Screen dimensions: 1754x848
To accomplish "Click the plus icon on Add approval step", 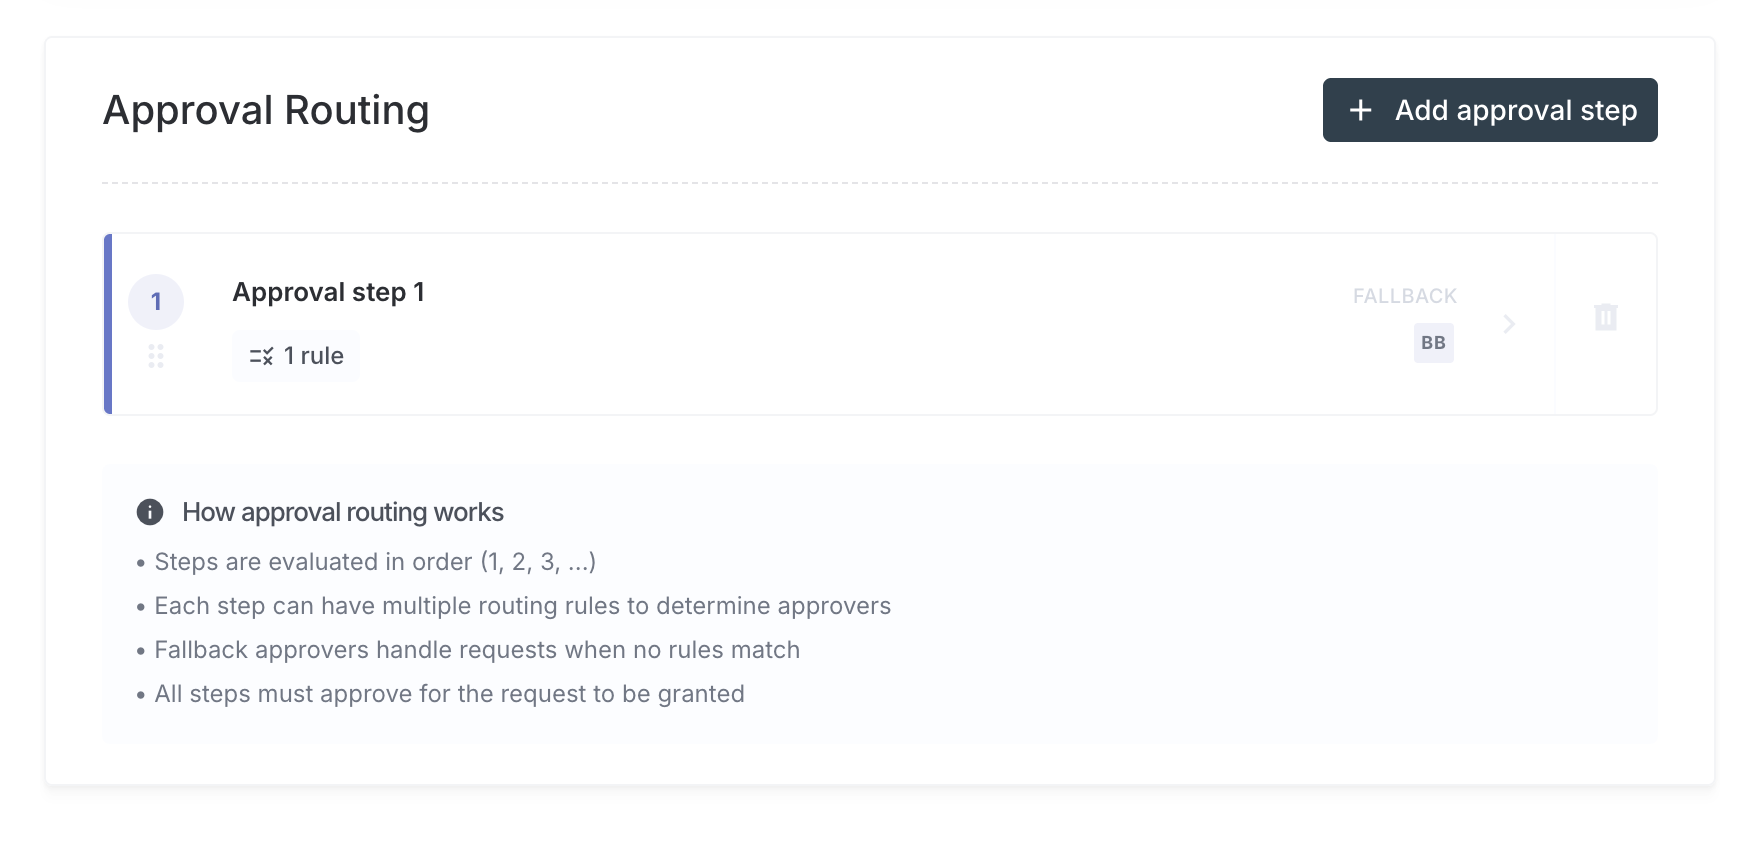I will click(x=1360, y=110).
